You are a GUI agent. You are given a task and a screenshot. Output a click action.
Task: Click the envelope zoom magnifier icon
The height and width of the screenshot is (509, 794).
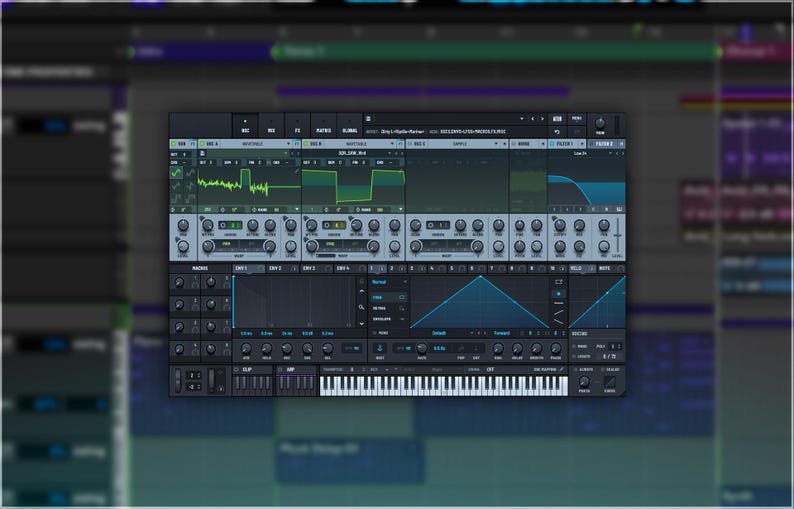point(362,307)
